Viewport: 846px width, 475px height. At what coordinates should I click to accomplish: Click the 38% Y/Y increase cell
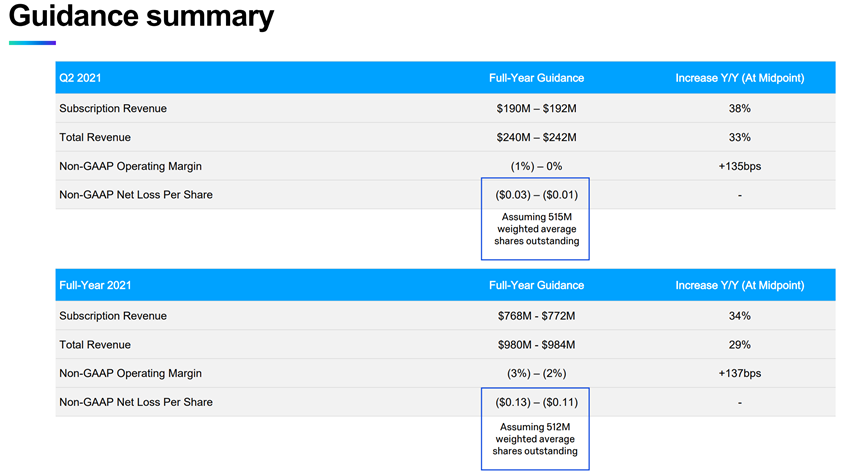[739, 108]
